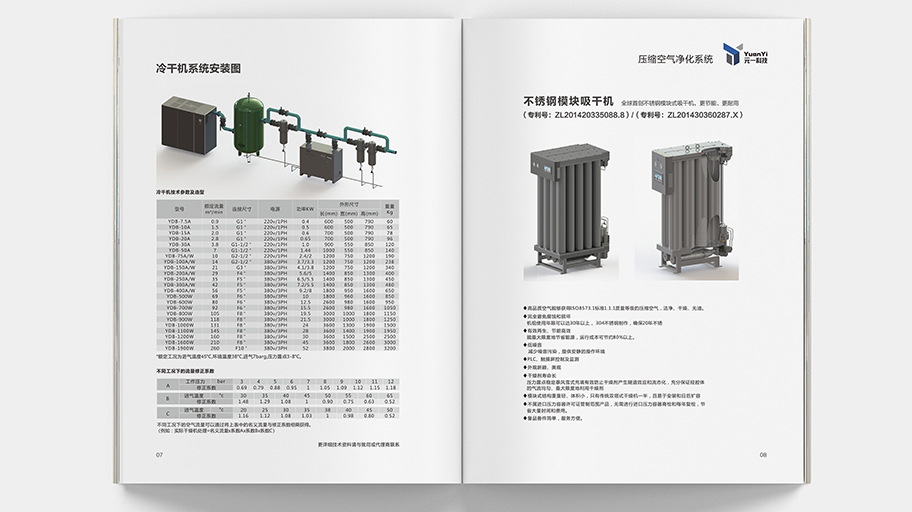Click the correction factor 0.69
Viewport: 912px width, 512px height.
click(241, 387)
